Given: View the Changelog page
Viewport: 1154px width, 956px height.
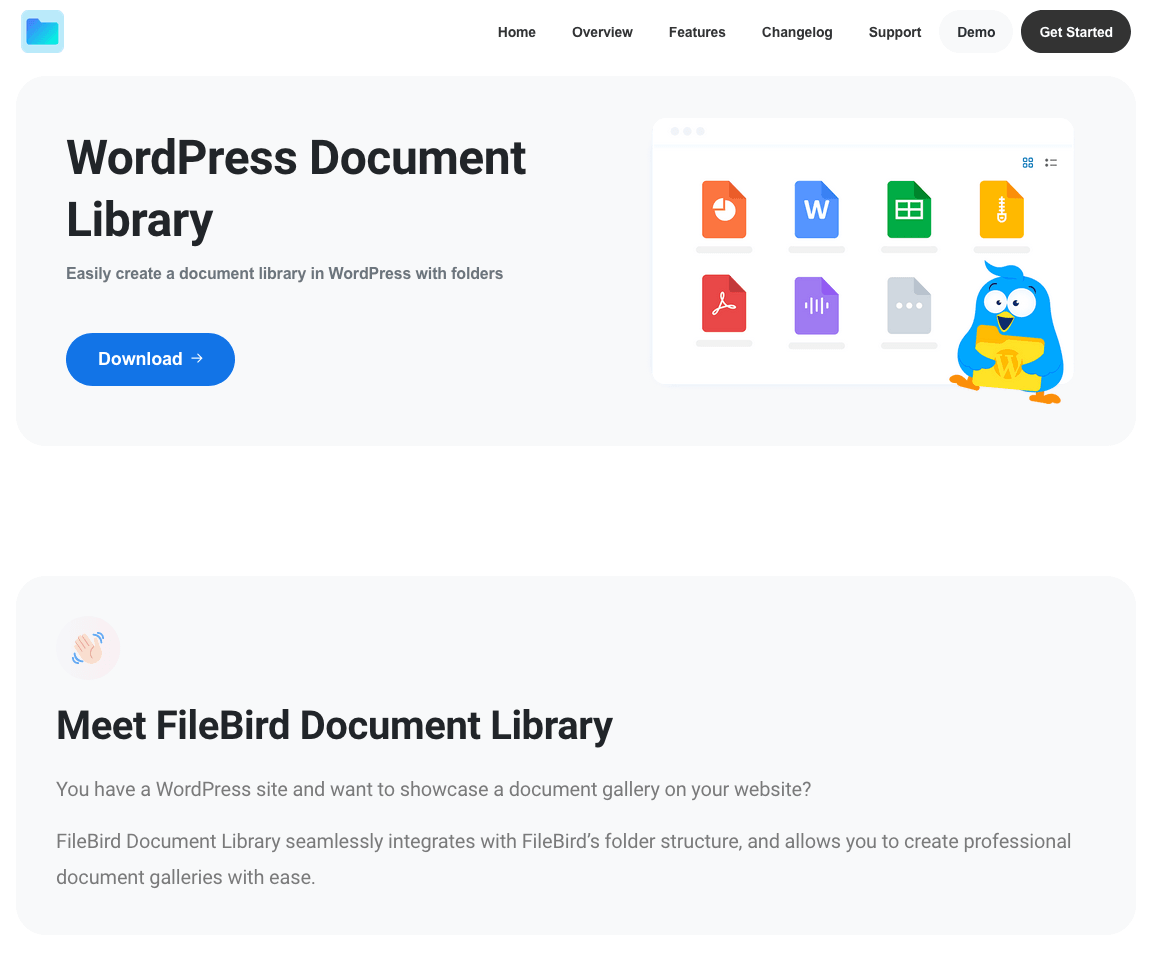Looking at the screenshot, I should (797, 32).
